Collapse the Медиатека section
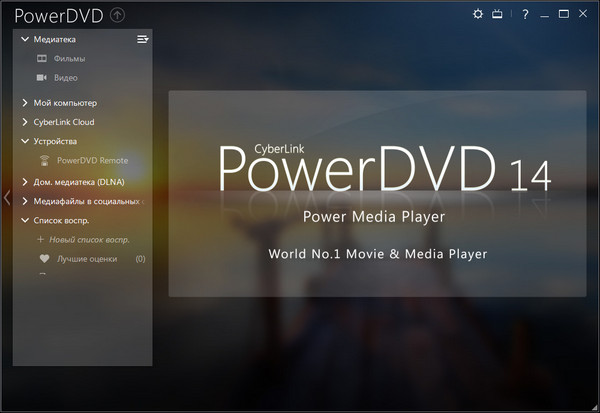The height and width of the screenshot is (413, 600). [25, 39]
